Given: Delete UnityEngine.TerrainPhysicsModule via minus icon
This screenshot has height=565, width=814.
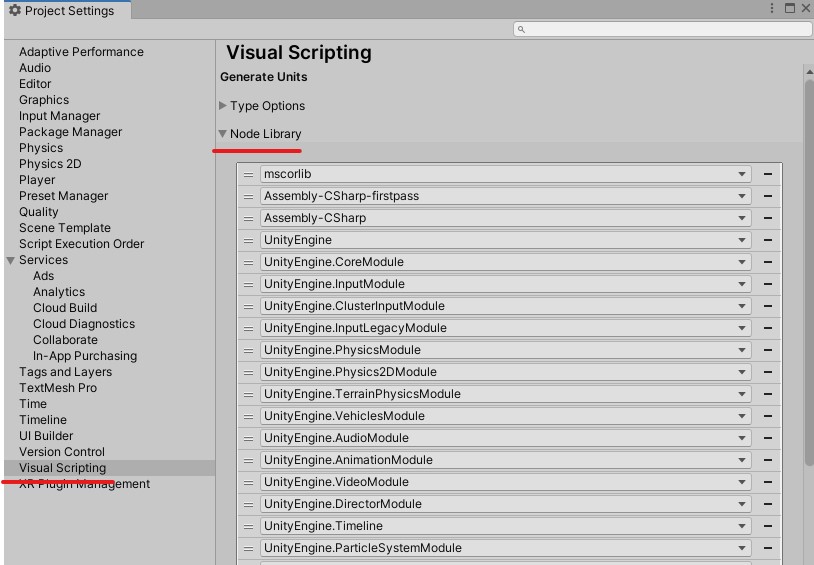Looking at the screenshot, I should tap(767, 394).
